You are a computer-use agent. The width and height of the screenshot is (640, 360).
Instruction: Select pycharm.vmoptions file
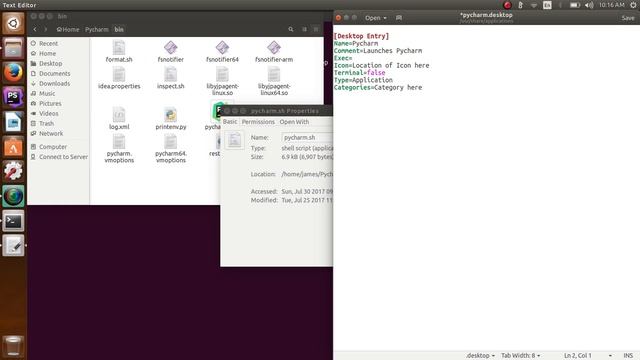(x=119, y=149)
